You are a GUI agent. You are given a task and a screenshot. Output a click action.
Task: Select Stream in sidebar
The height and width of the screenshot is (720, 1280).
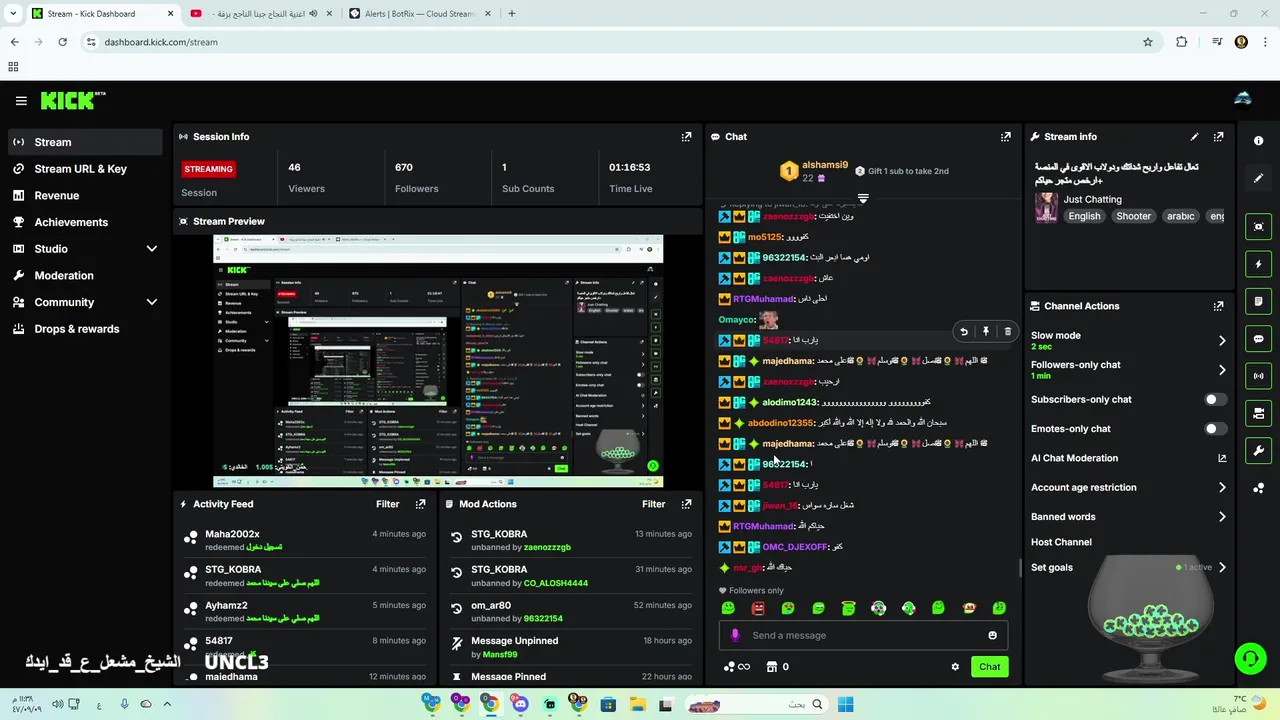tap(84, 142)
